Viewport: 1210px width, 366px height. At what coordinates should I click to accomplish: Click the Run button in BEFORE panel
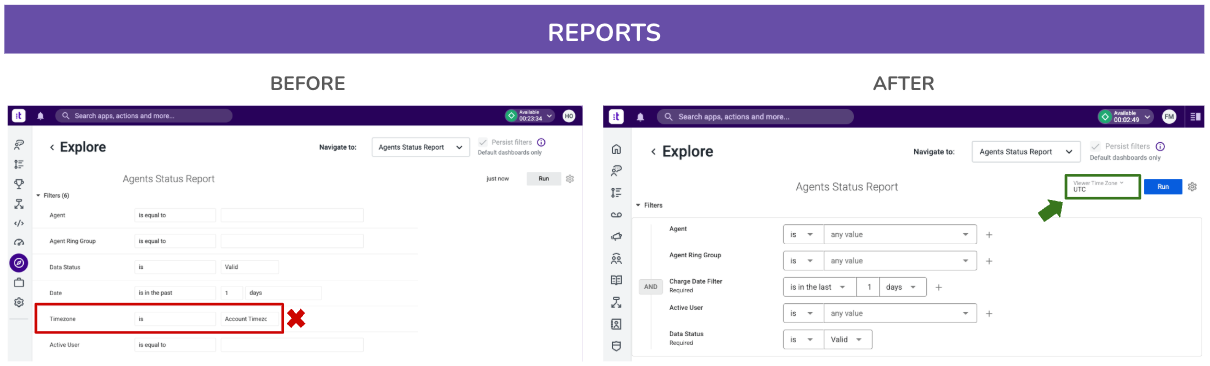[543, 179]
